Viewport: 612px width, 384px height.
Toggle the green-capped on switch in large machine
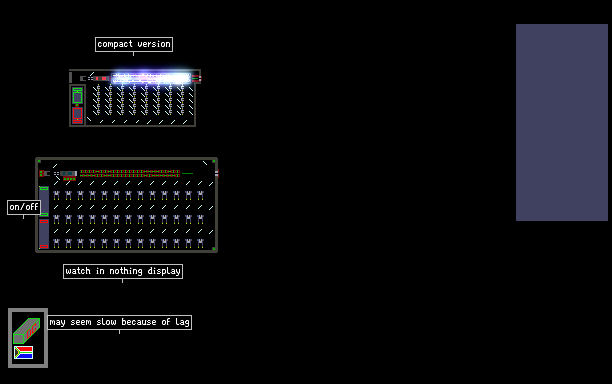44,201
